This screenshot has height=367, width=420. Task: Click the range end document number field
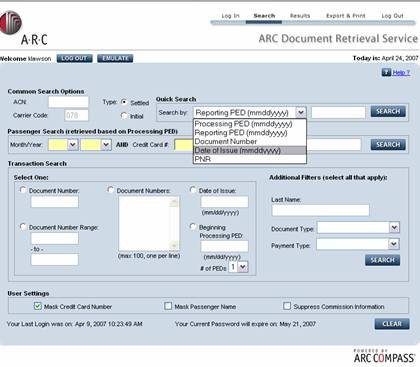(55, 260)
